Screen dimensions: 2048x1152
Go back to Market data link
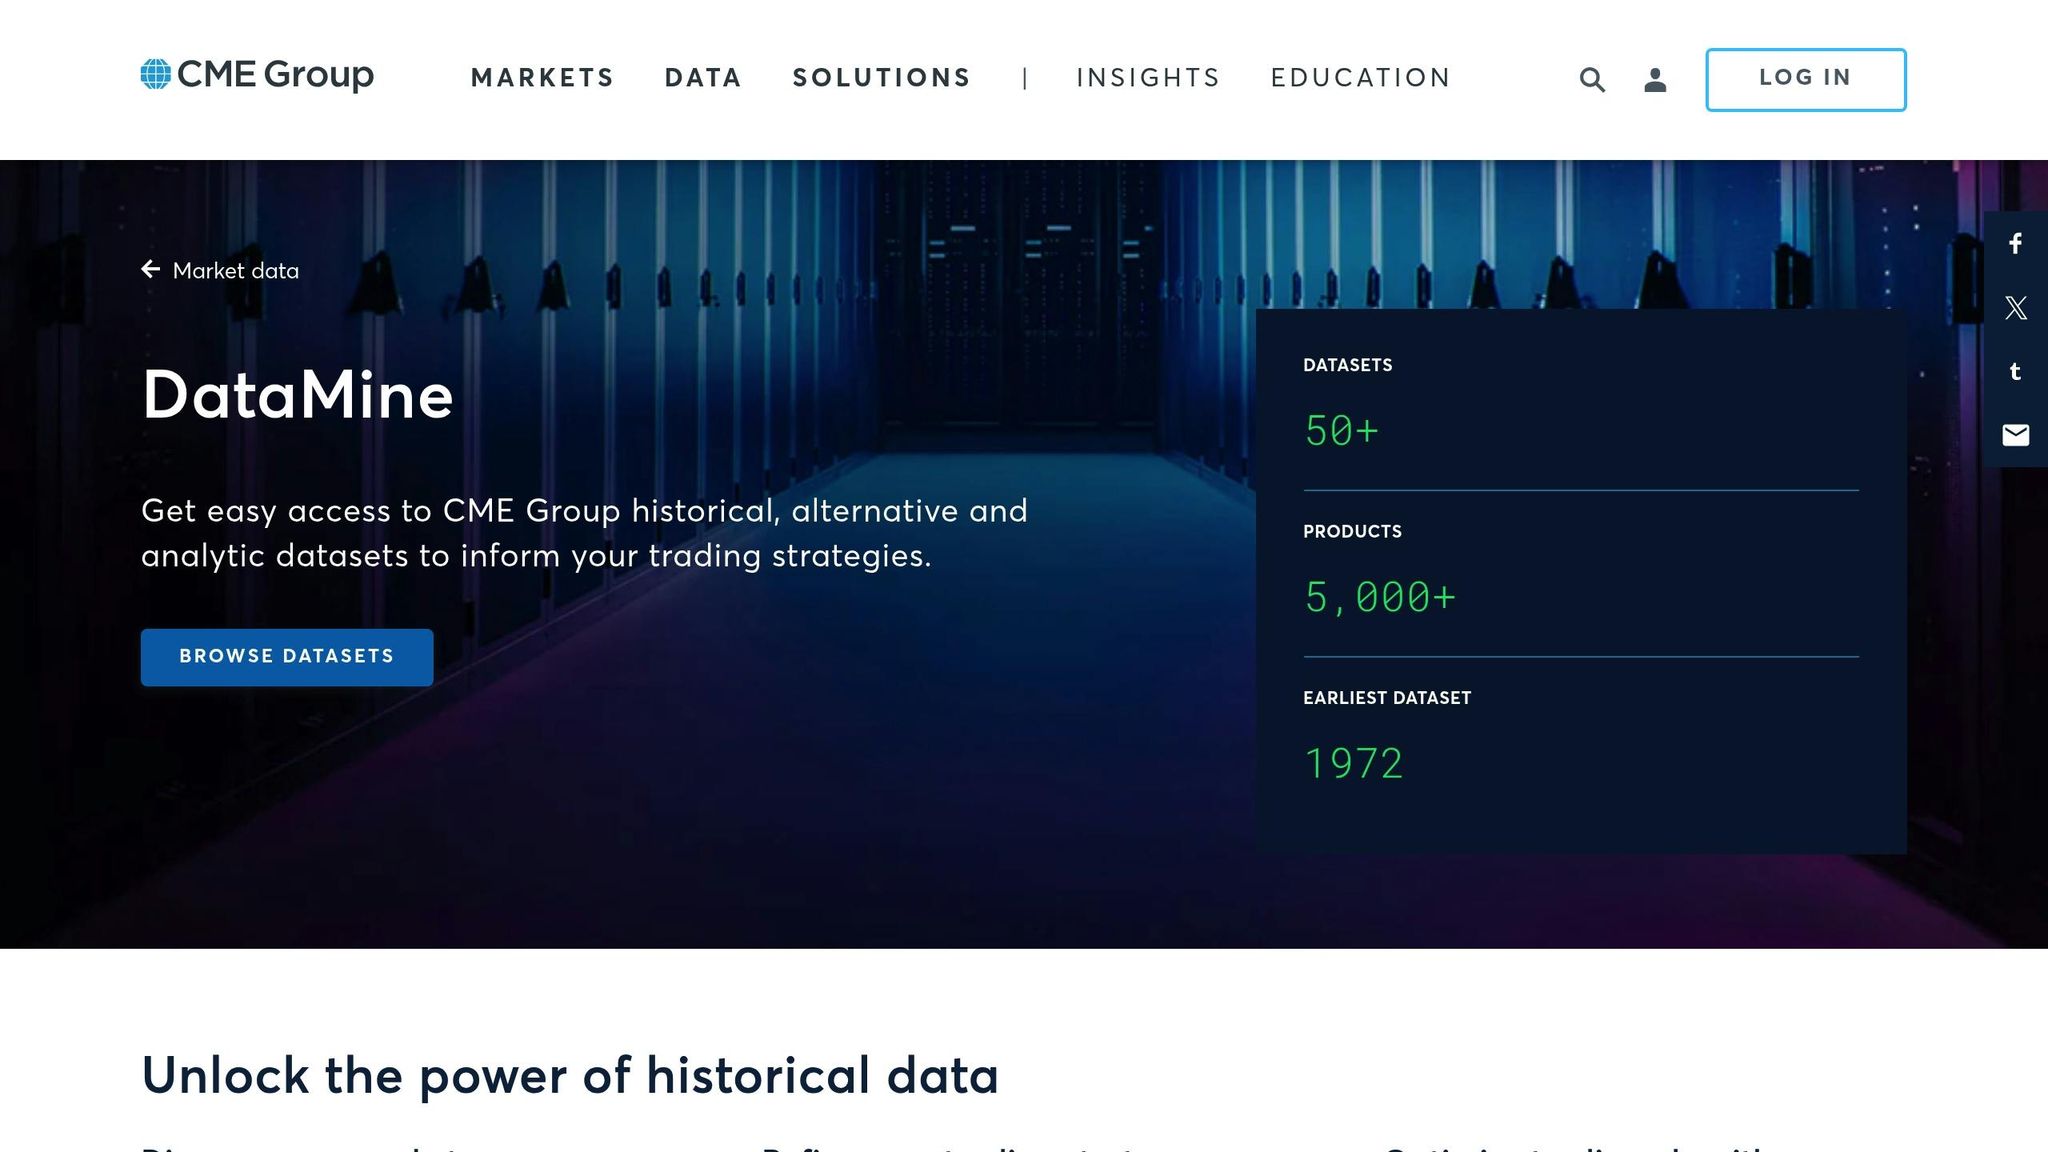coord(236,271)
